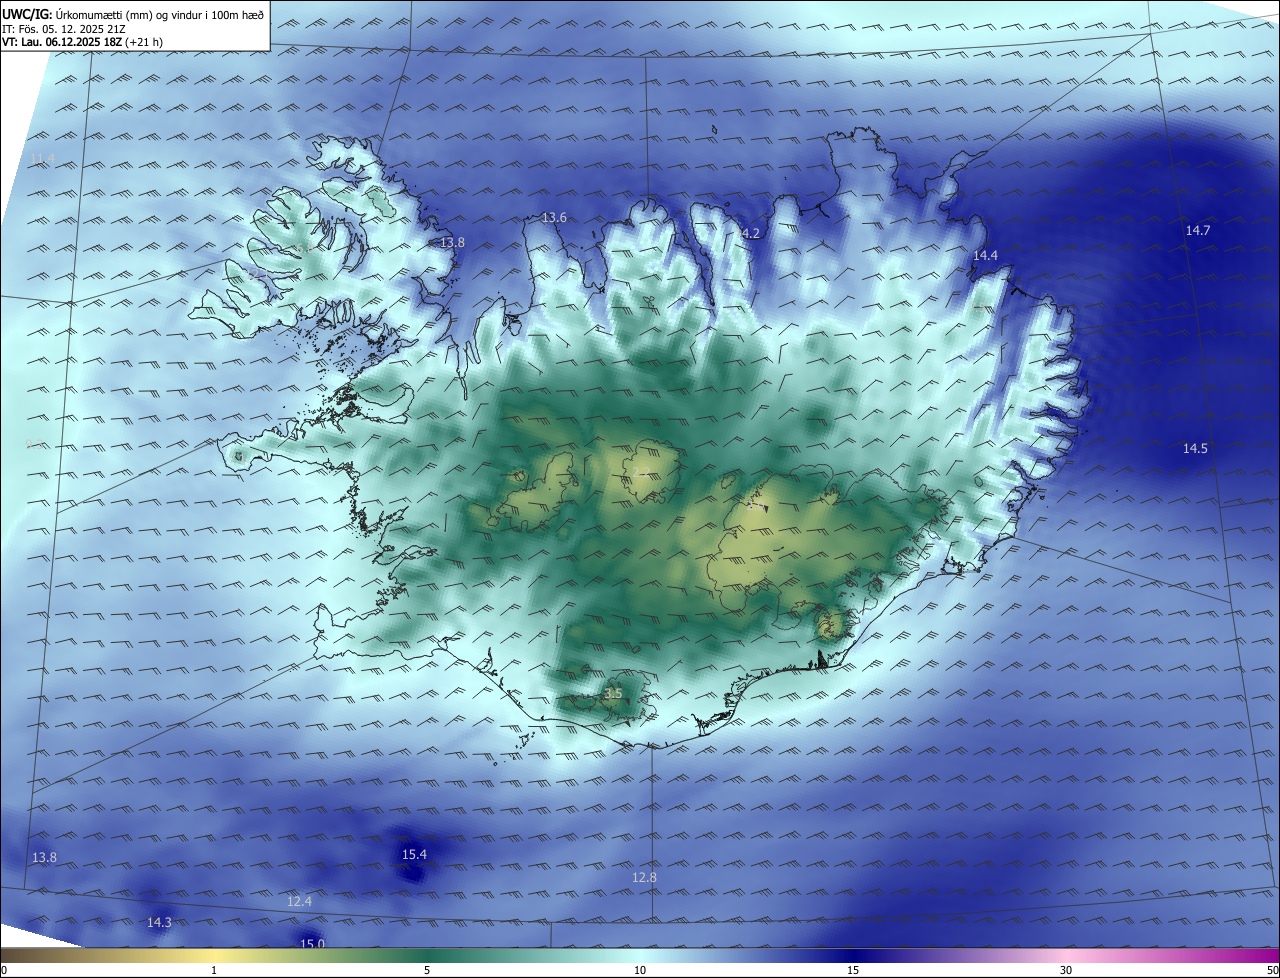Click the '13.8' label in the southwest ocean
The image size is (1280, 978).
pos(44,858)
